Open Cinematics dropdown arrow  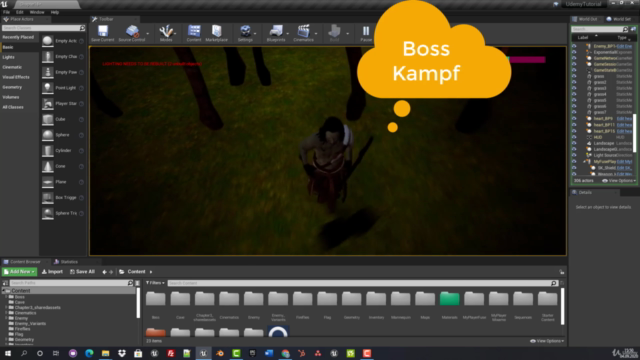pos(316,33)
